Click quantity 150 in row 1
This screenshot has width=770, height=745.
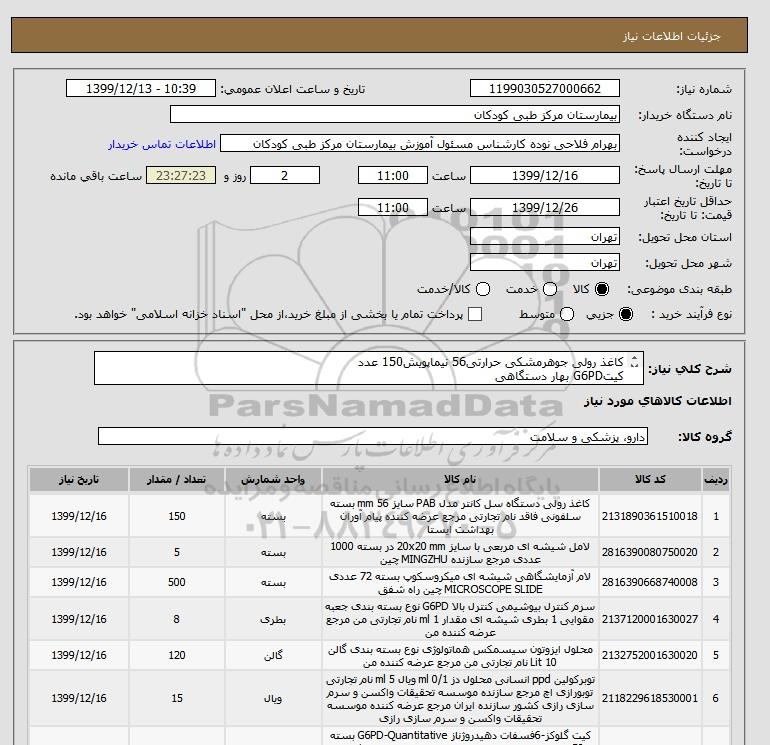pos(177,516)
